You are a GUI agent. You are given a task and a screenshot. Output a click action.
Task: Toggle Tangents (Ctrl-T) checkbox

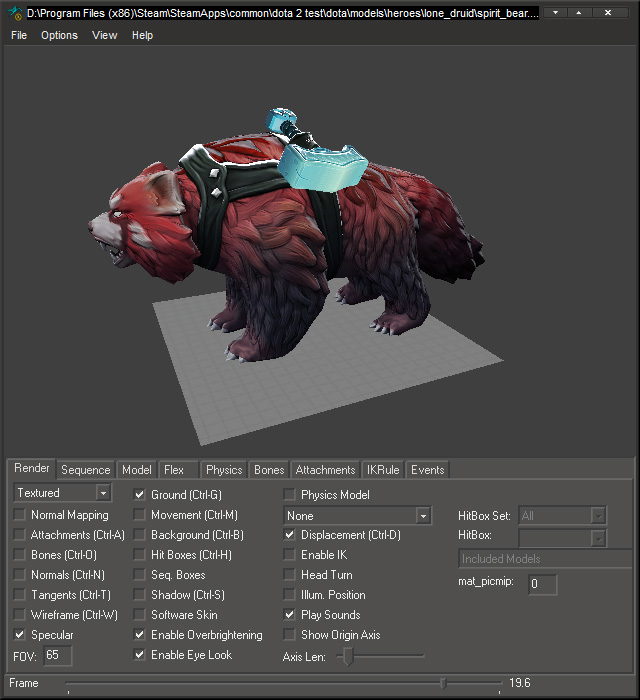tap(20, 595)
